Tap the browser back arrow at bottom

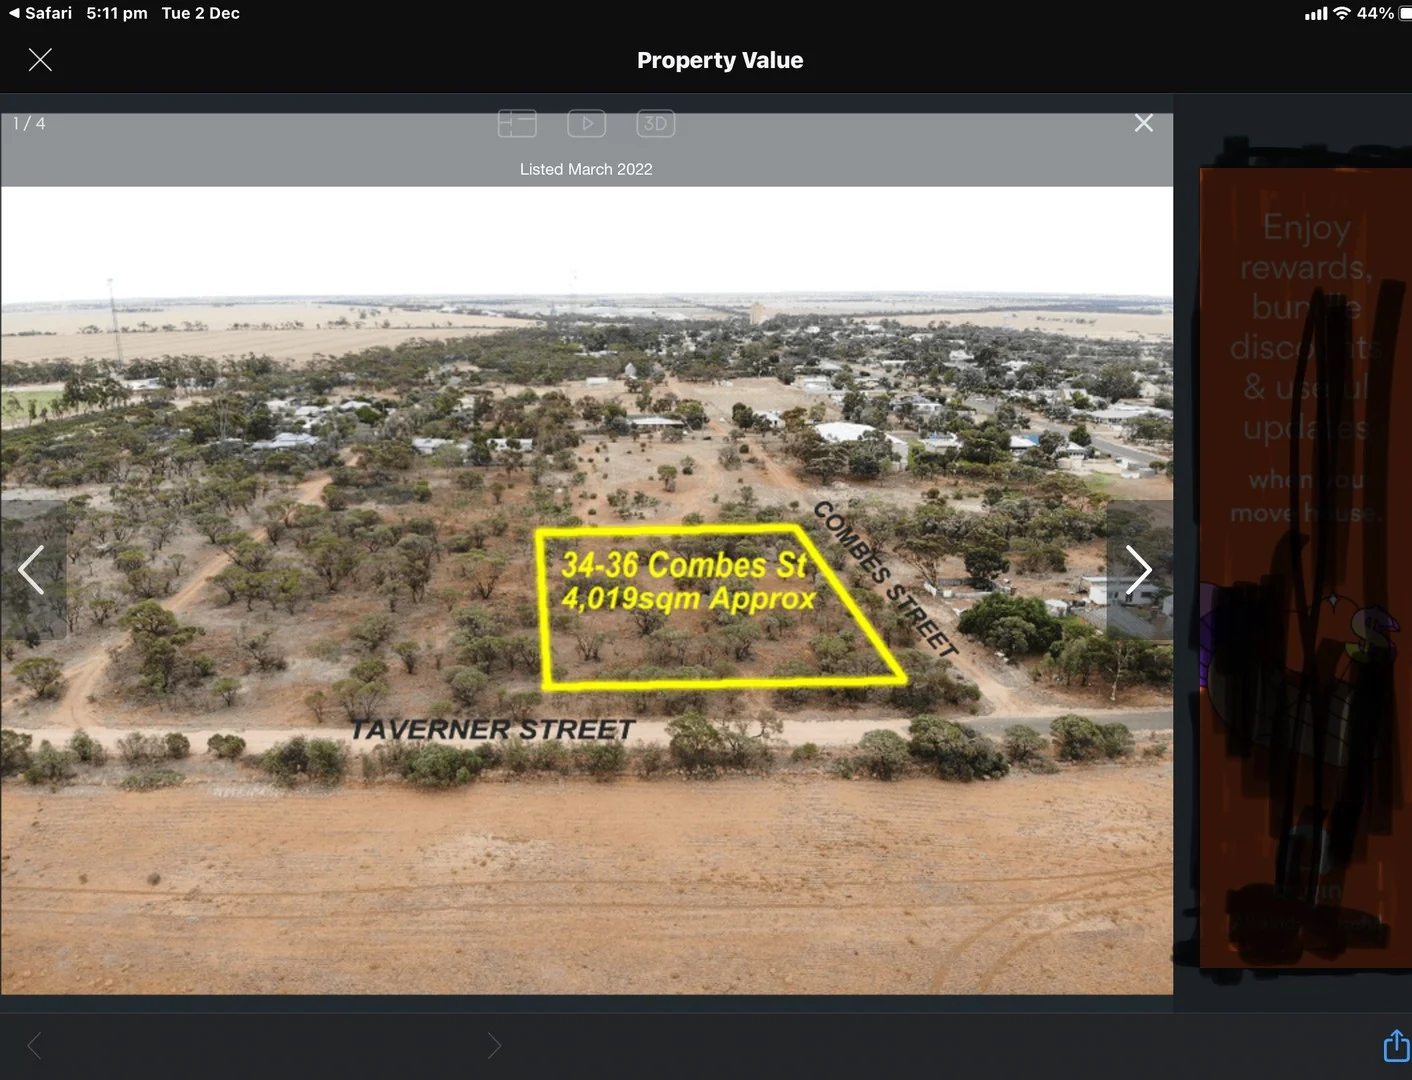point(35,1046)
